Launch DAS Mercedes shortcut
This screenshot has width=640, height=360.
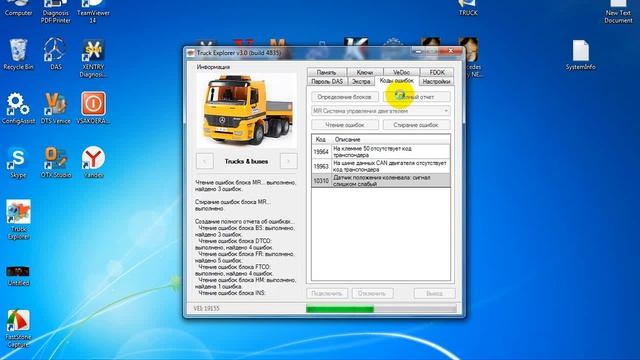56,54
